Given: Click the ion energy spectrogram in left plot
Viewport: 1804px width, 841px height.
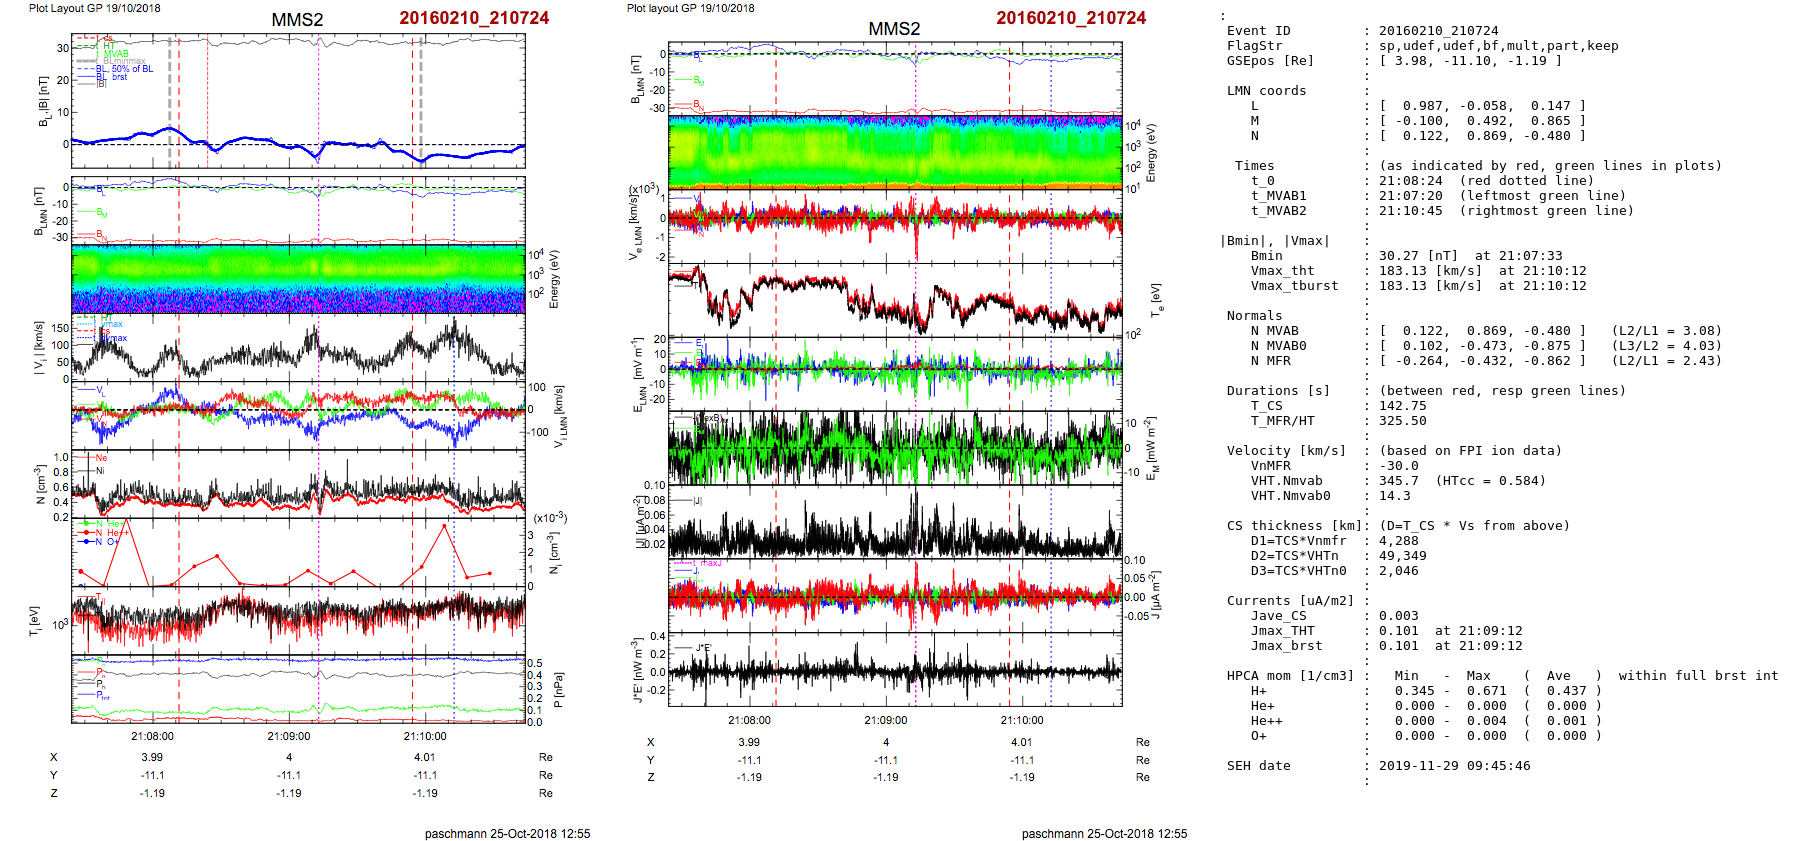Looking at the screenshot, I should point(298,280).
